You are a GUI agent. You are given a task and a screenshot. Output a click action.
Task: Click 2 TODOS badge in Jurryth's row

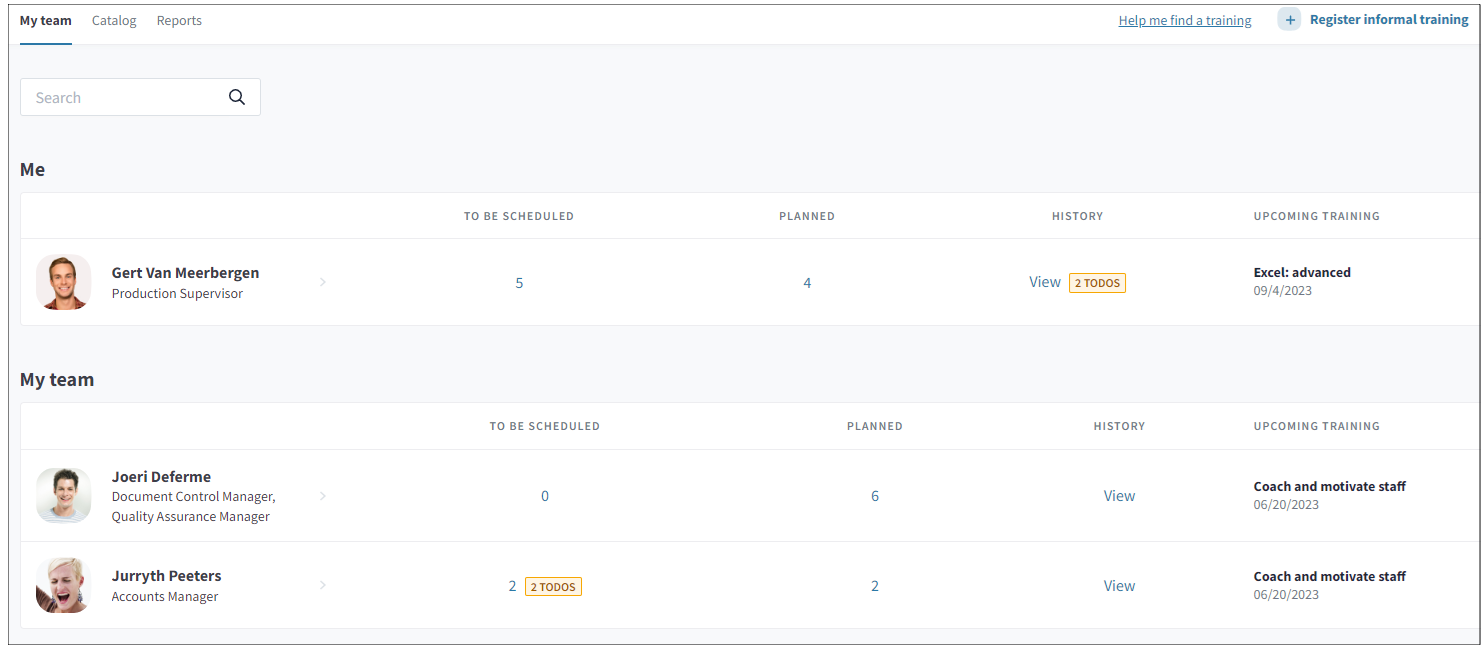point(553,587)
